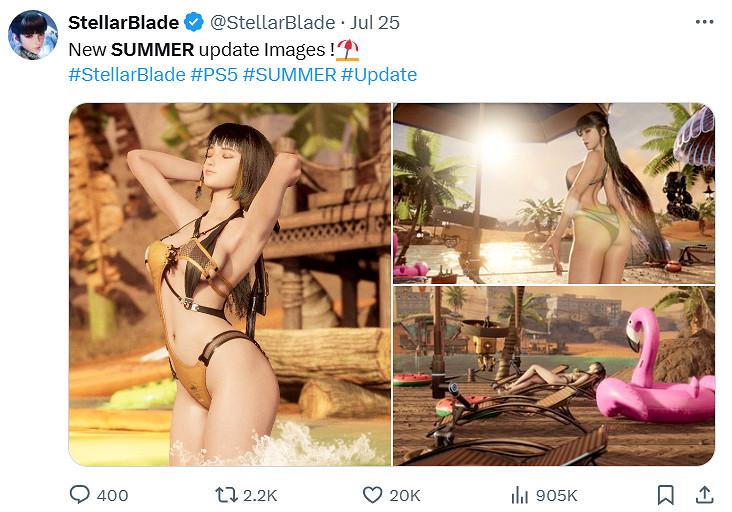The width and height of the screenshot is (732, 512).
Task: View analytics bar chart icon
Action: 520,495
